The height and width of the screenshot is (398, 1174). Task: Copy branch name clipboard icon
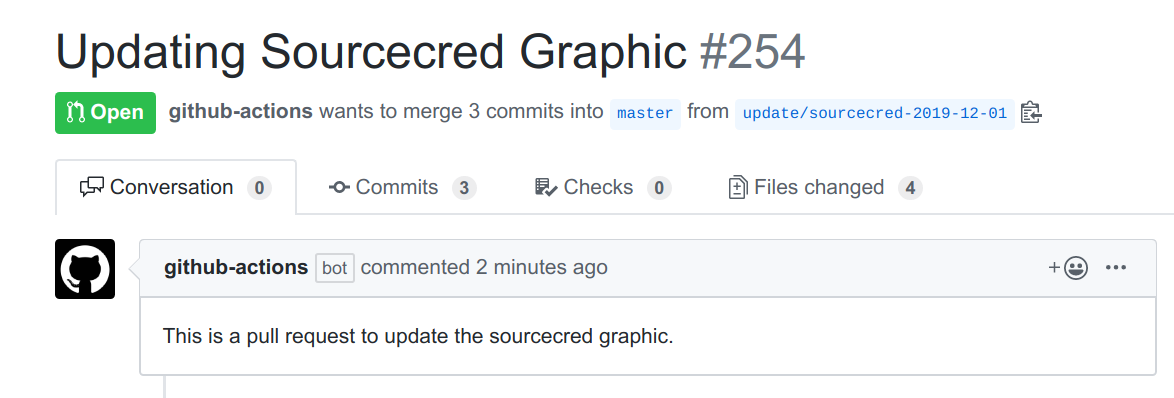click(x=1031, y=112)
